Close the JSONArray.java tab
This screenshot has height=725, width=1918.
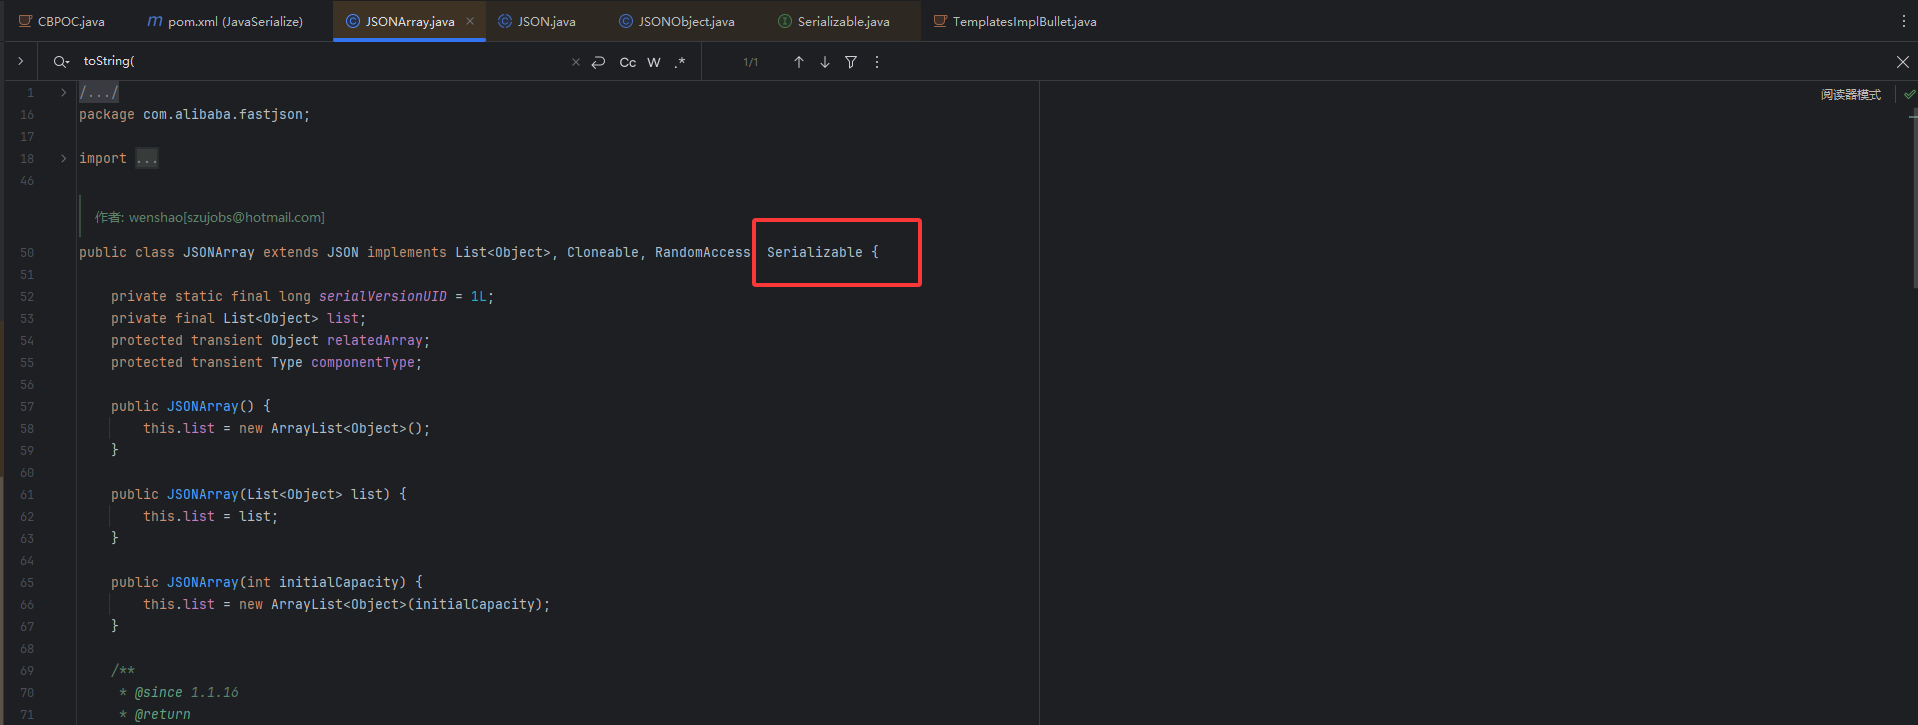coord(470,21)
